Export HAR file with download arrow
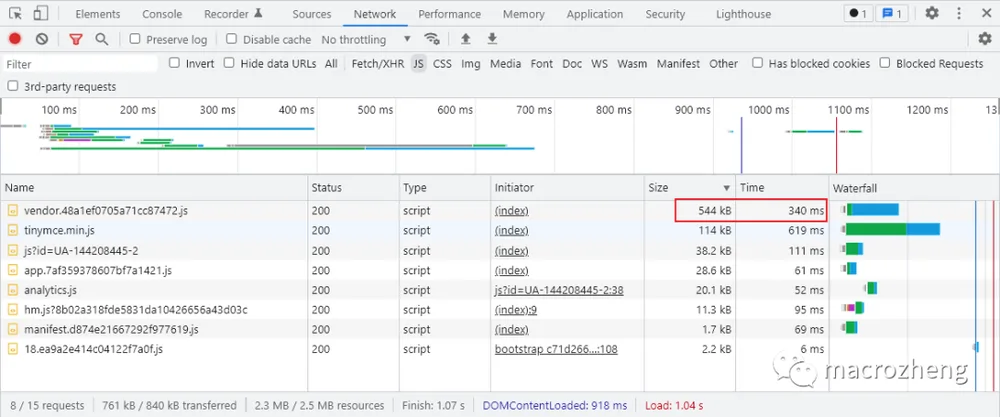Viewport: 1000px width, 417px height. pos(492,39)
